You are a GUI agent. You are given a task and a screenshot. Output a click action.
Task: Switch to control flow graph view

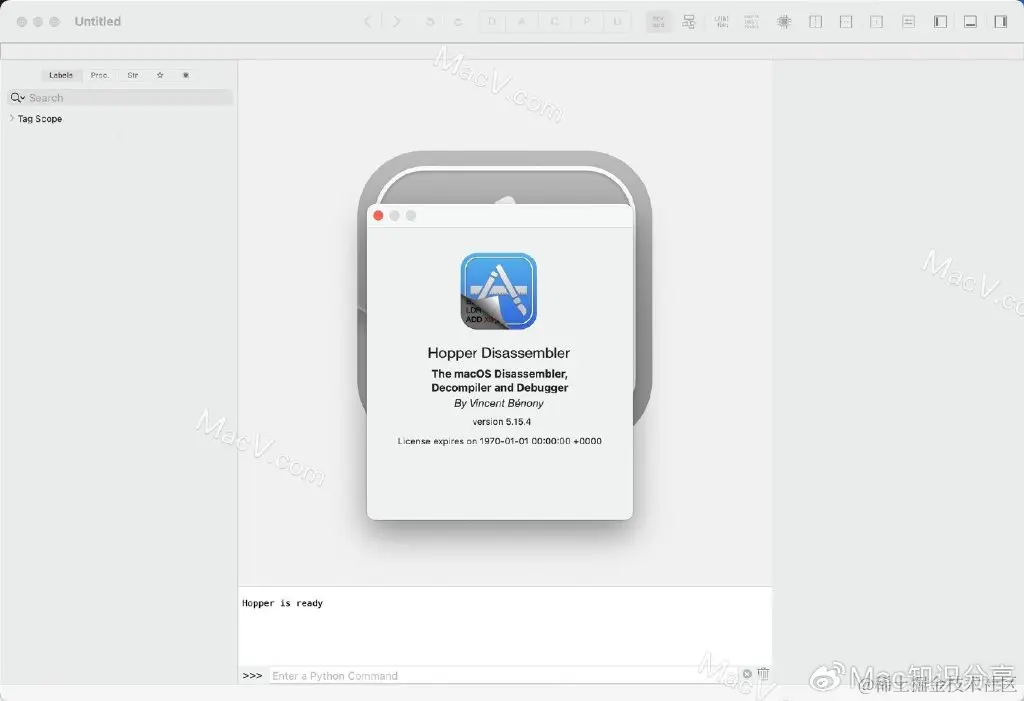coord(688,22)
